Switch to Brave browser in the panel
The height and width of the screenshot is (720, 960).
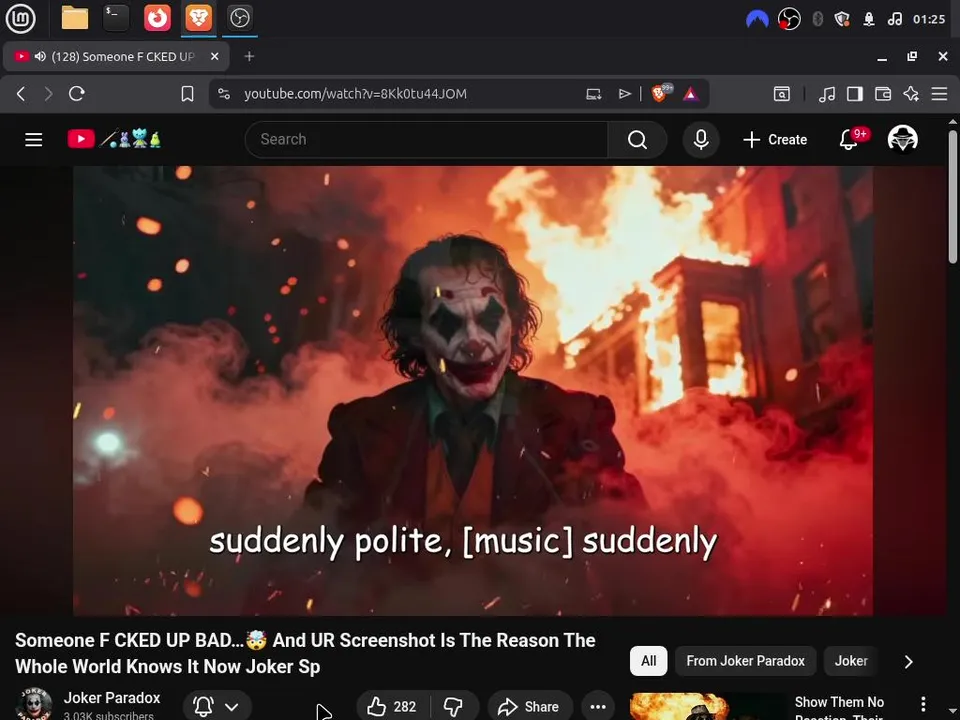198,18
